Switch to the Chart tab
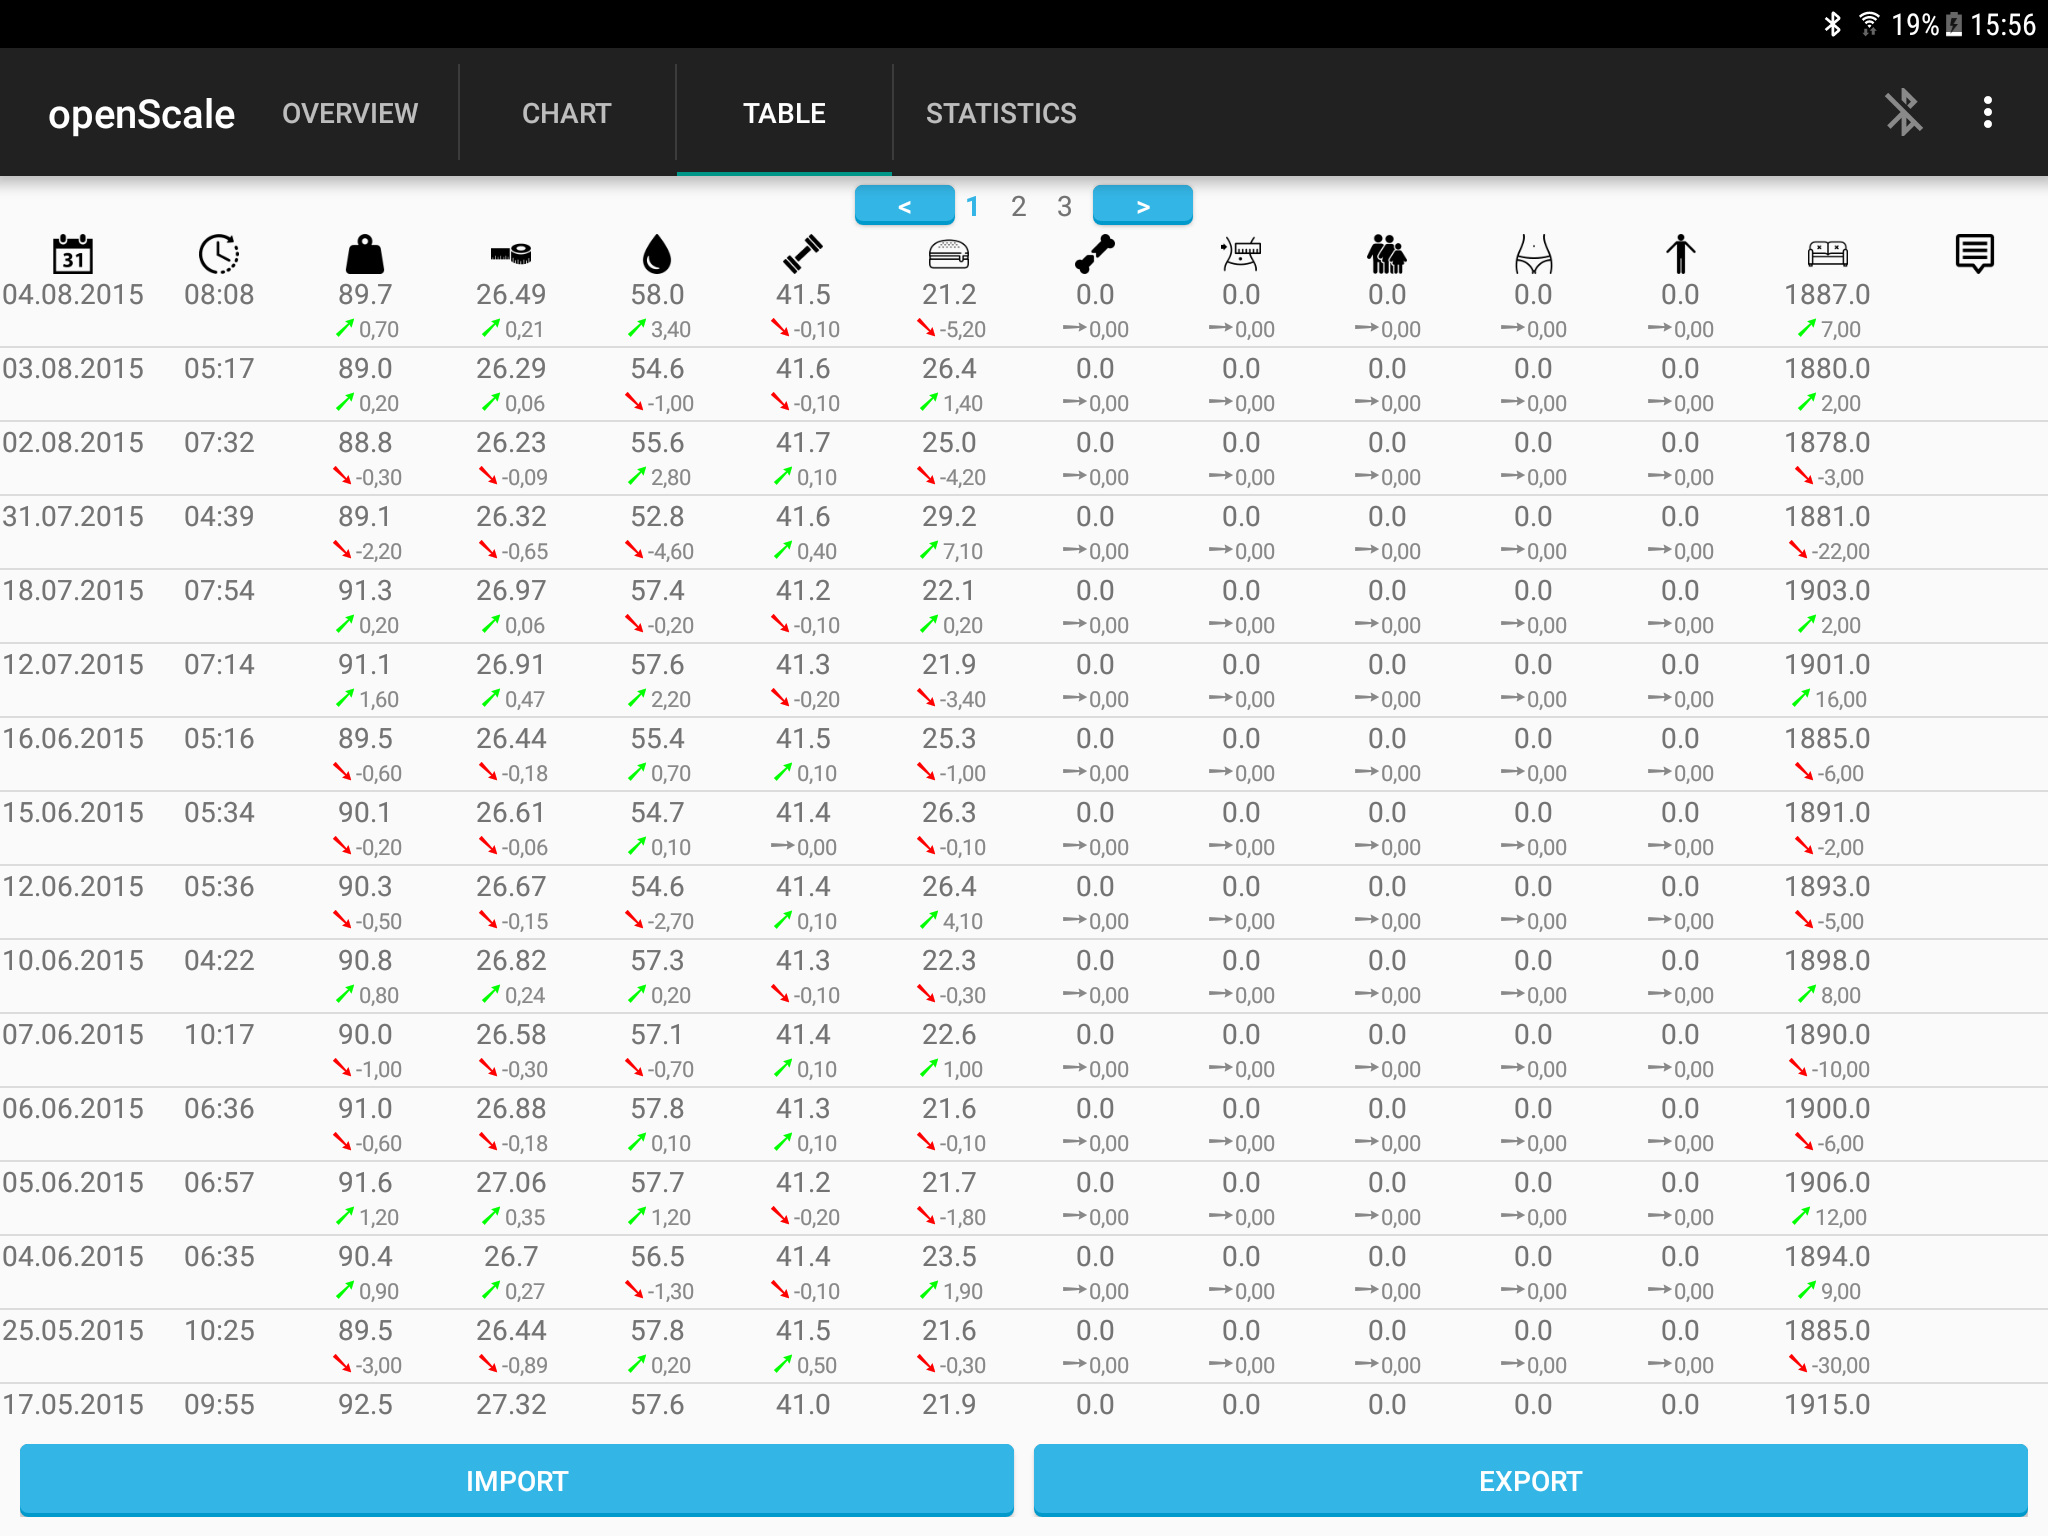This screenshot has width=2048, height=1536. 566,113
